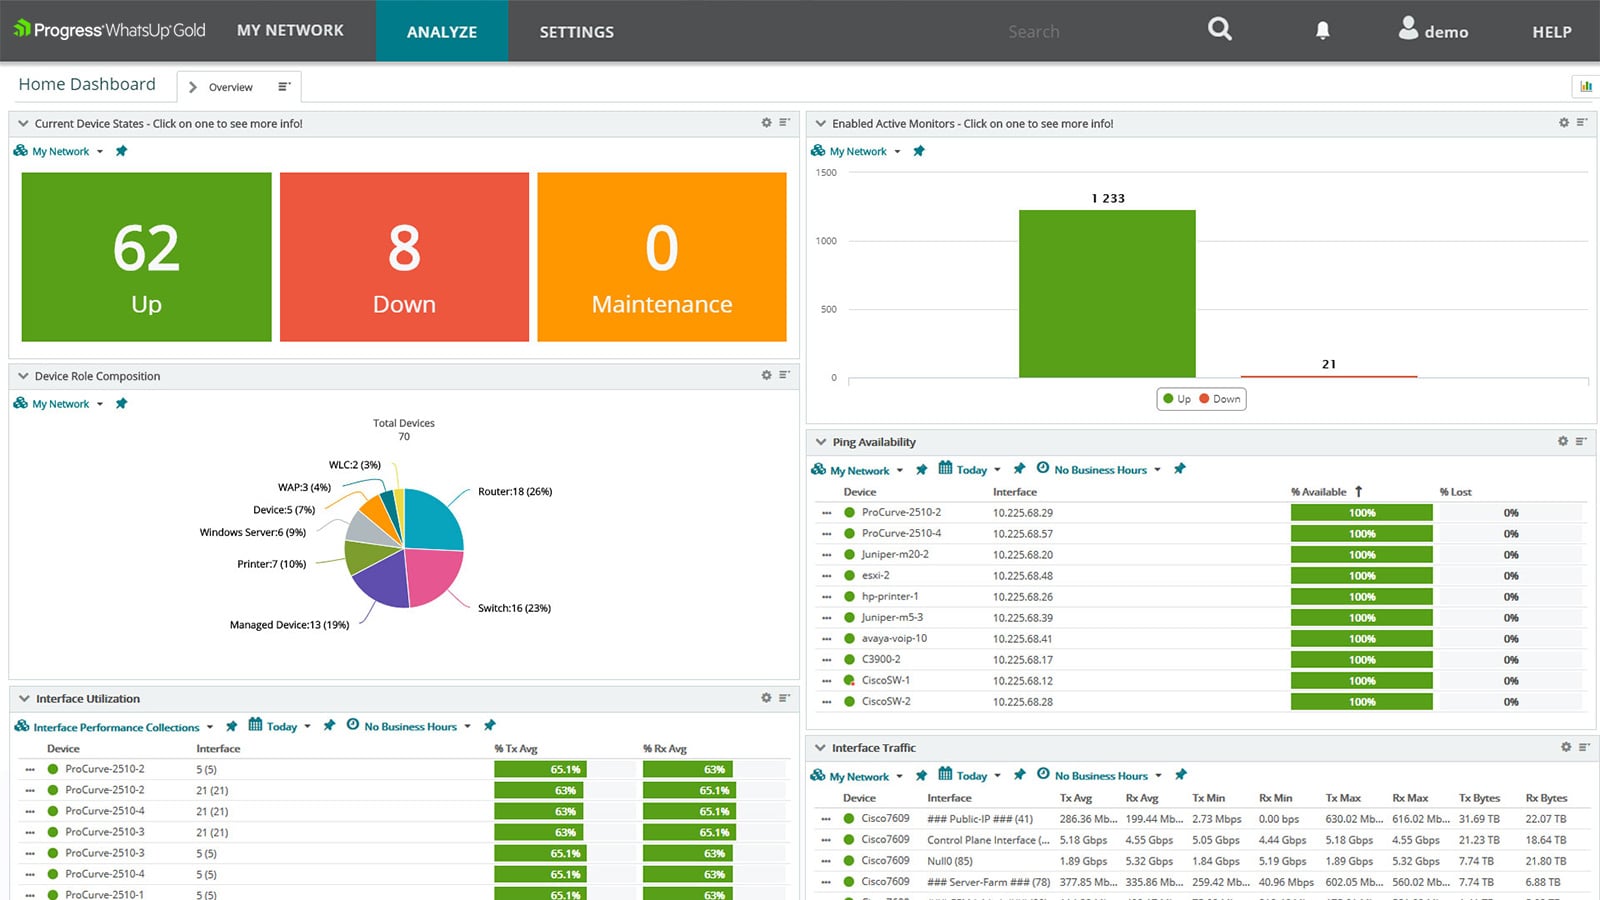Open the My Network dropdown in Enabled Active Monitors
The height and width of the screenshot is (900, 1600).
click(x=860, y=151)
